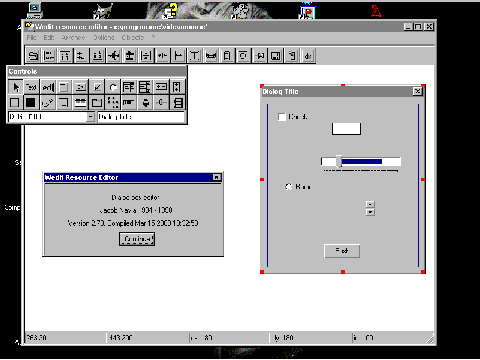Viewport: 480px width, 360px height.
Task: Pick the radio button control tool
Action: point(113,87)
